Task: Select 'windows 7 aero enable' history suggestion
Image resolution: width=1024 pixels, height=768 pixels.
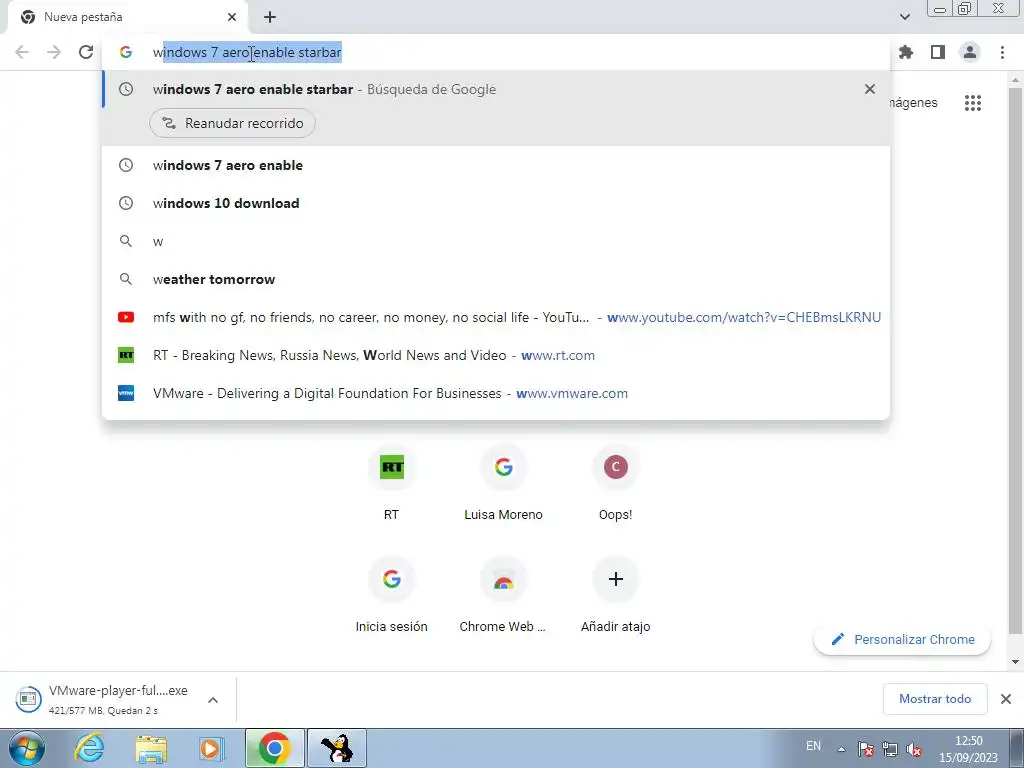Action: tap(496, 165)
